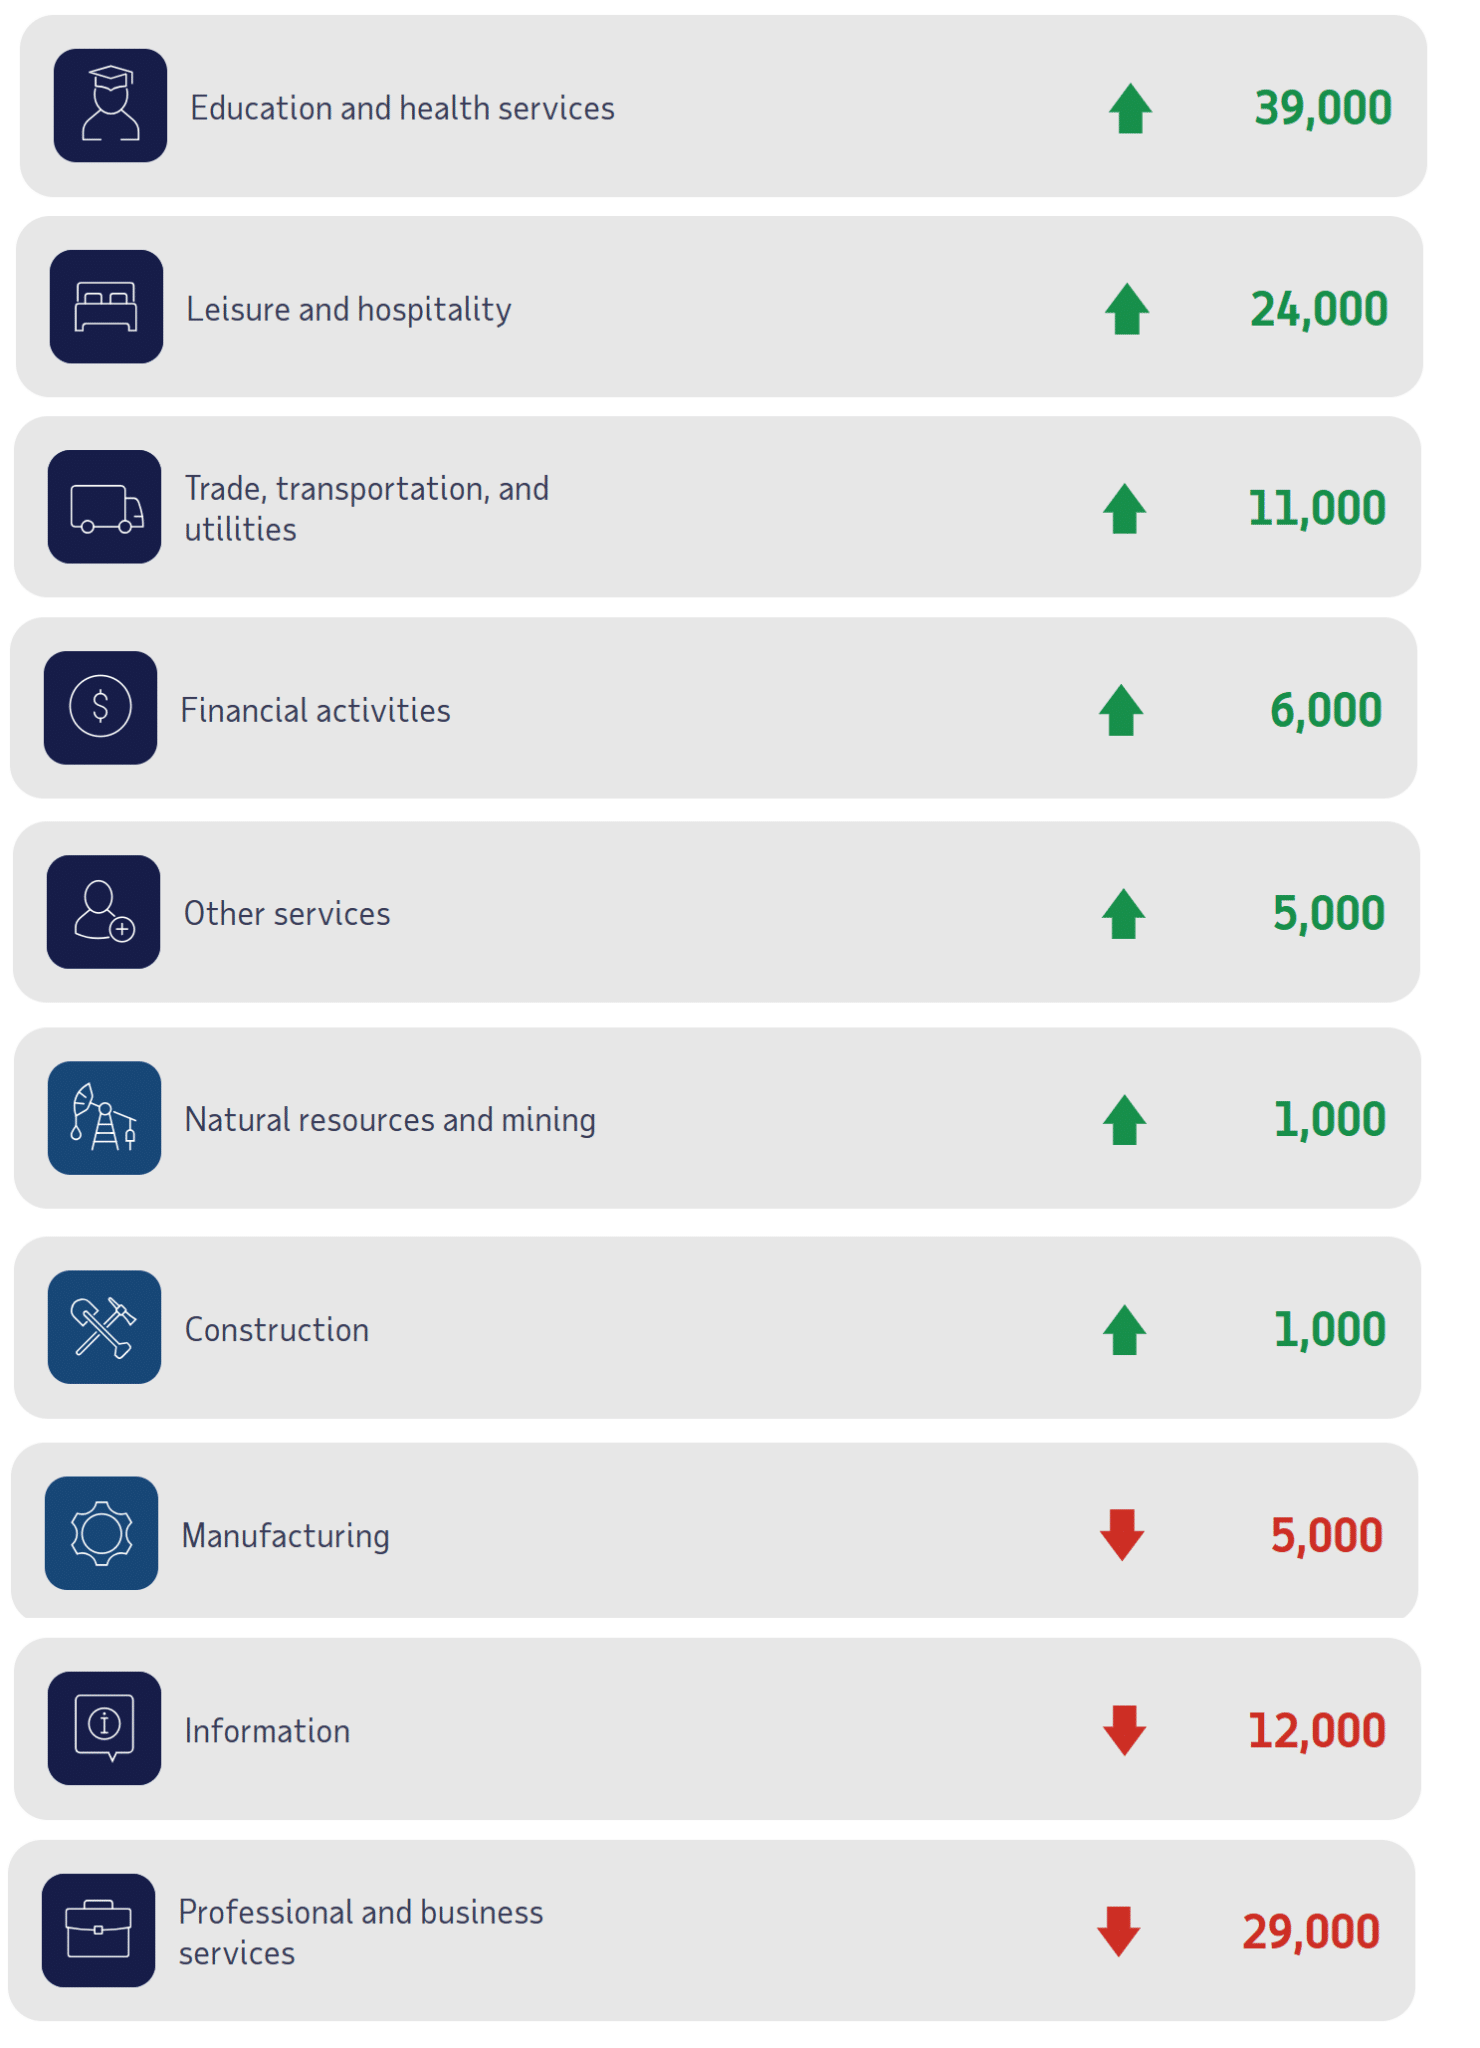Click the "Natural resources and mining" label
The width and height of the screenshot is (1480, 2048).
tap(390, 1119)
